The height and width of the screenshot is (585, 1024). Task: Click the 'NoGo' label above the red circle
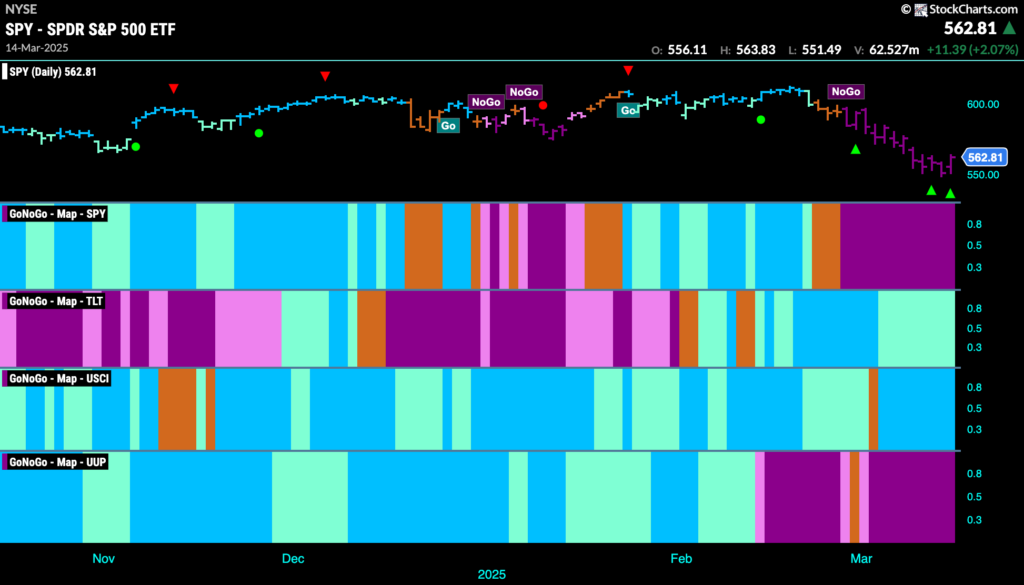pos(524,92)
